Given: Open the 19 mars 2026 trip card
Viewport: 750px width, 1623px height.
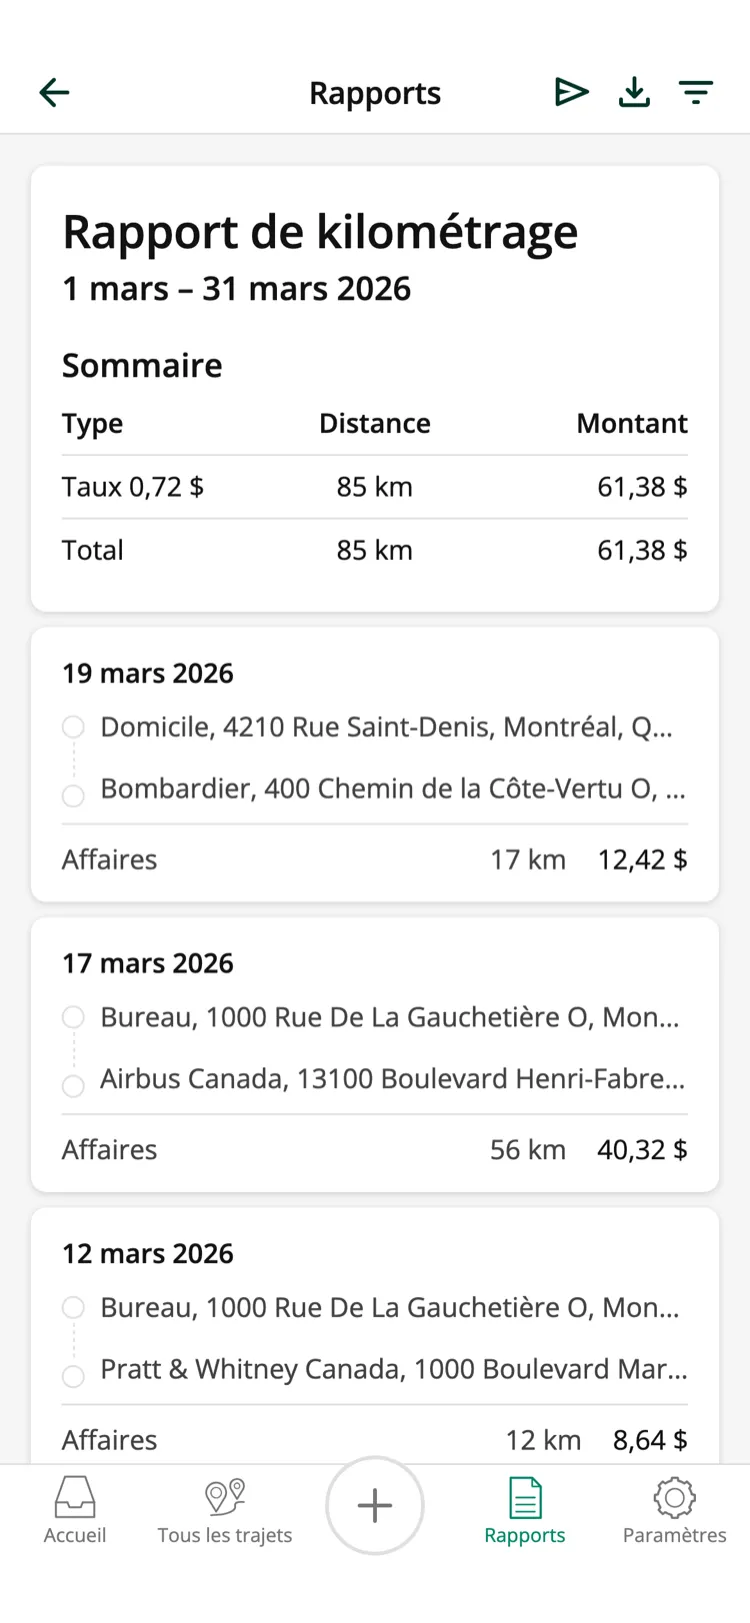Looking at the screenshot, I should tap(375, 765).
